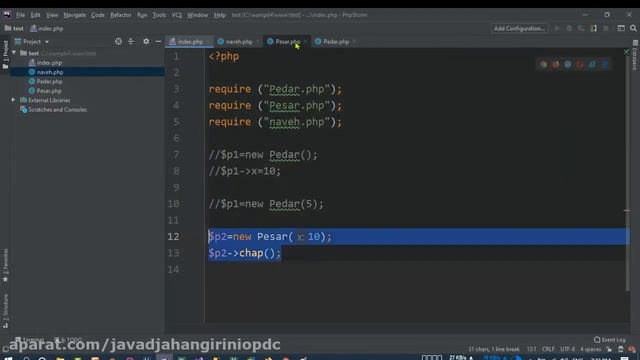Open the Run menu
The height and width of the screenshot is (360, 640).
[142, 15]
